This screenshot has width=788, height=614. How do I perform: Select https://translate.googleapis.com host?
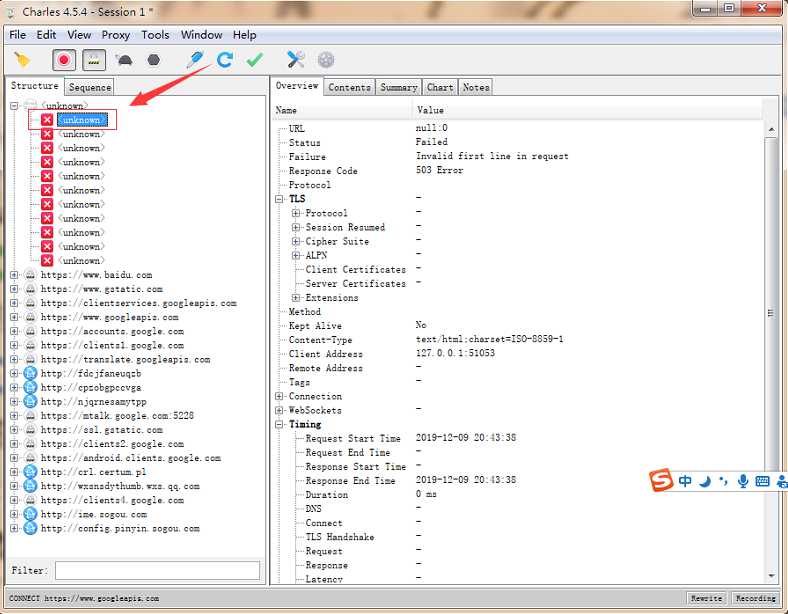pyautogui.click(x=125, y=359)
